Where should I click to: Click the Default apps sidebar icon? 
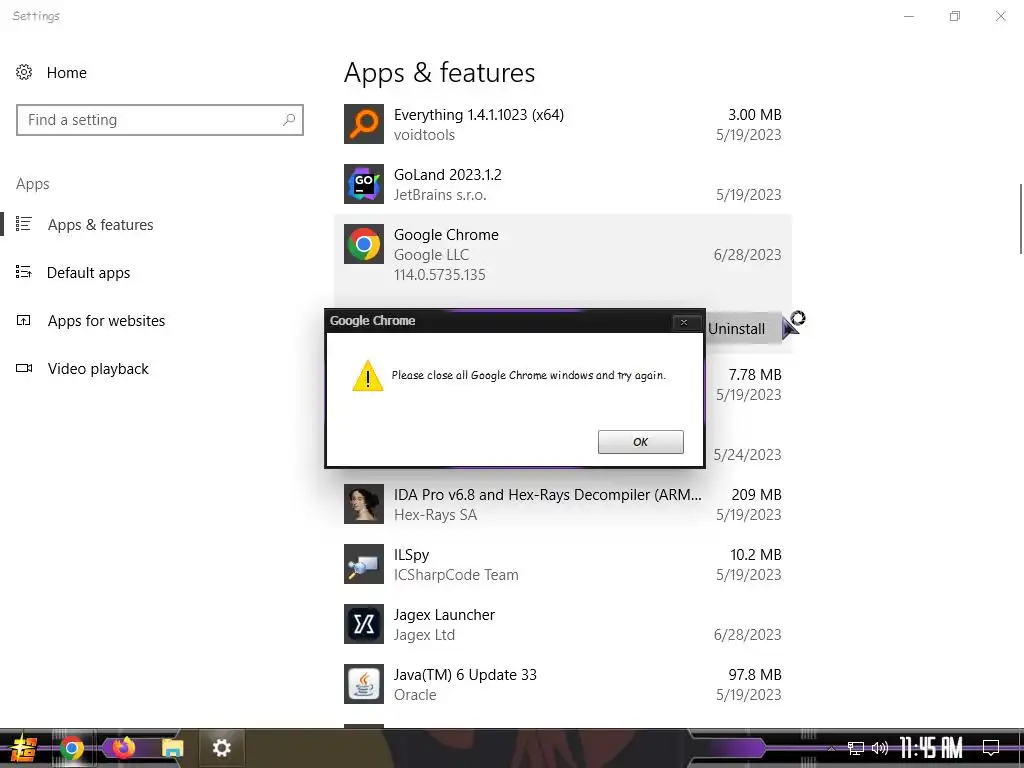[24, 272]
